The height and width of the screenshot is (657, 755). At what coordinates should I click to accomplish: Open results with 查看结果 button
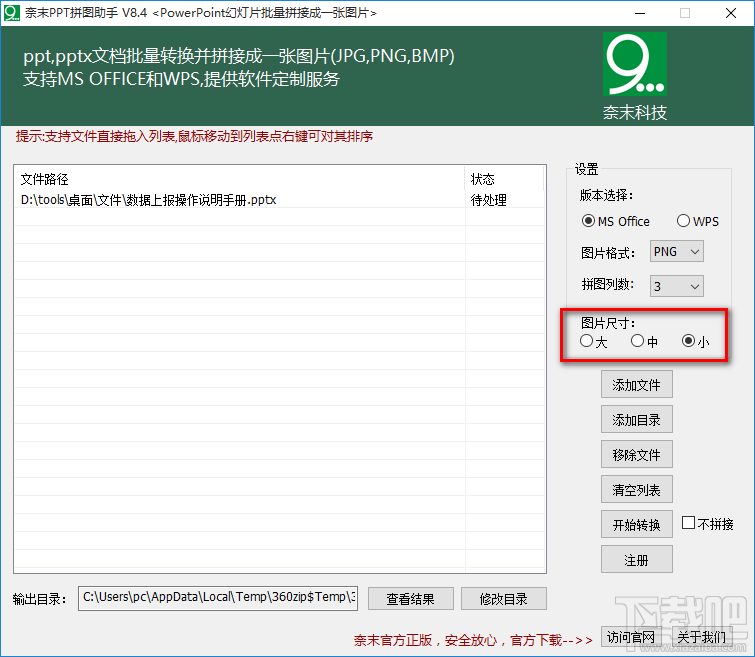click(x=411, y=599)
